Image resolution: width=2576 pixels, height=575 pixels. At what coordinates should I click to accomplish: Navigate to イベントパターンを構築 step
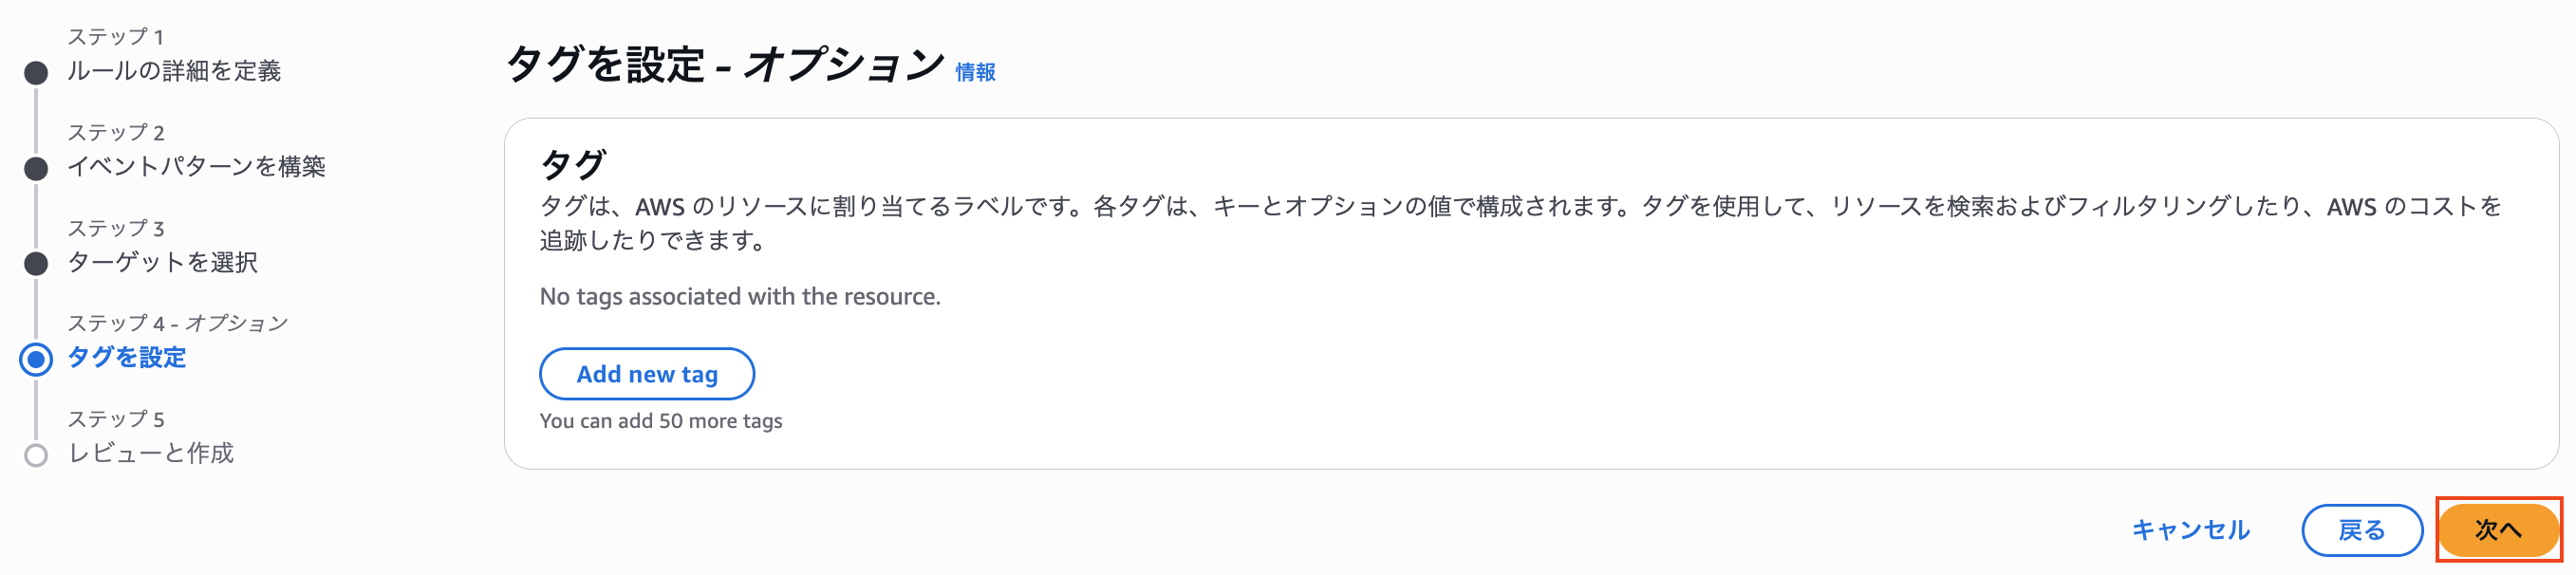tap(205, 166)
